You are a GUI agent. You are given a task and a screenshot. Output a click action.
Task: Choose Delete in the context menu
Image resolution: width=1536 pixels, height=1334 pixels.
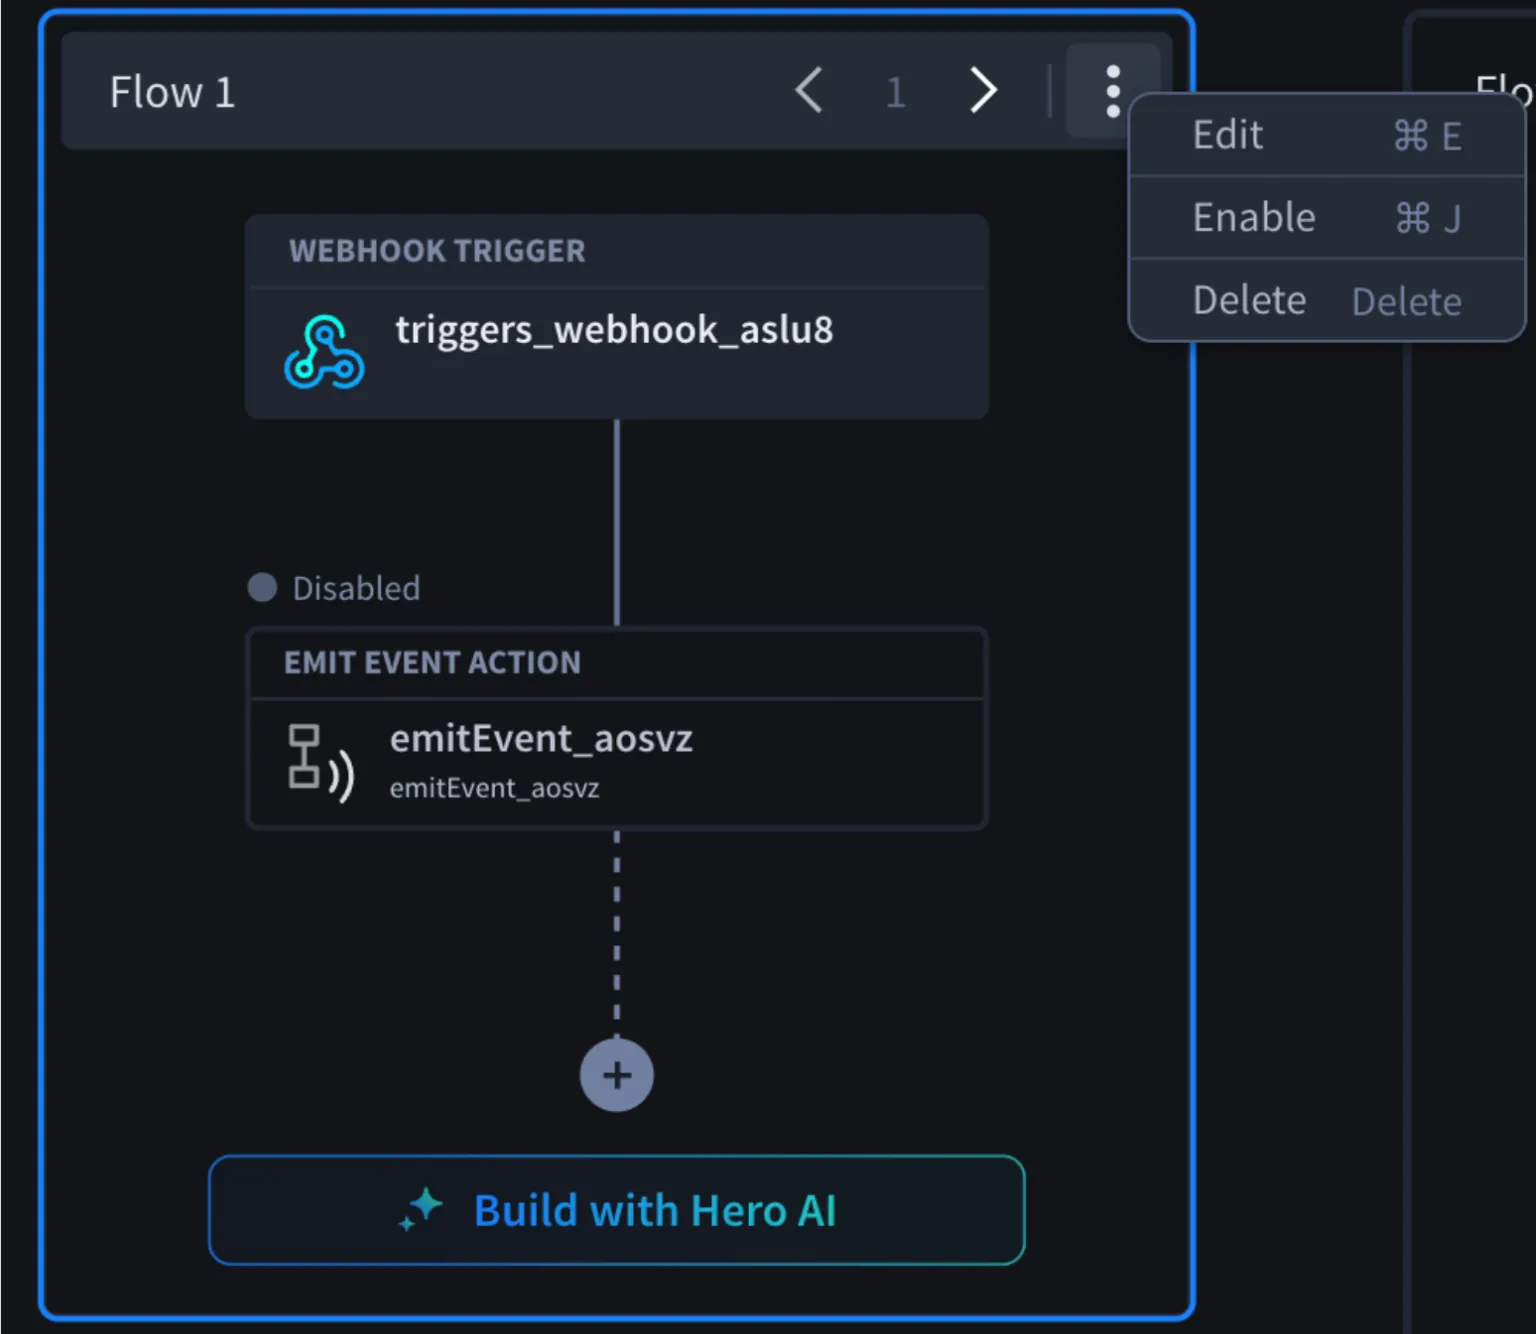[1326, 300]
